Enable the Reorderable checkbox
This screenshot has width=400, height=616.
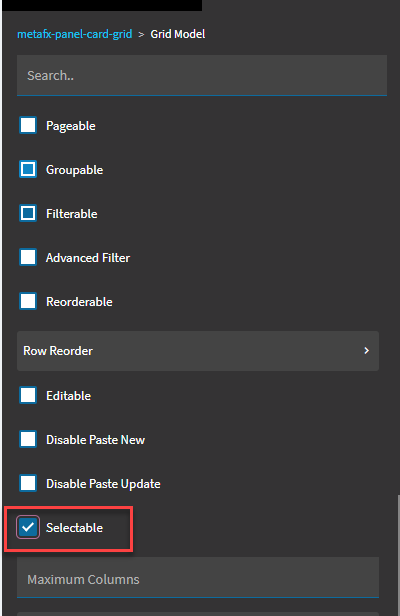[x=28, y=301]
